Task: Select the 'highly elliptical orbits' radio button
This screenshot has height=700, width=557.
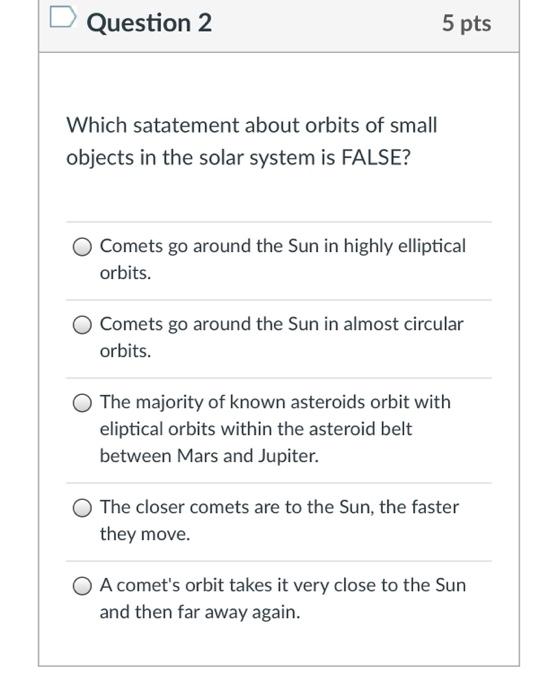Action: [x=83, y=247]
